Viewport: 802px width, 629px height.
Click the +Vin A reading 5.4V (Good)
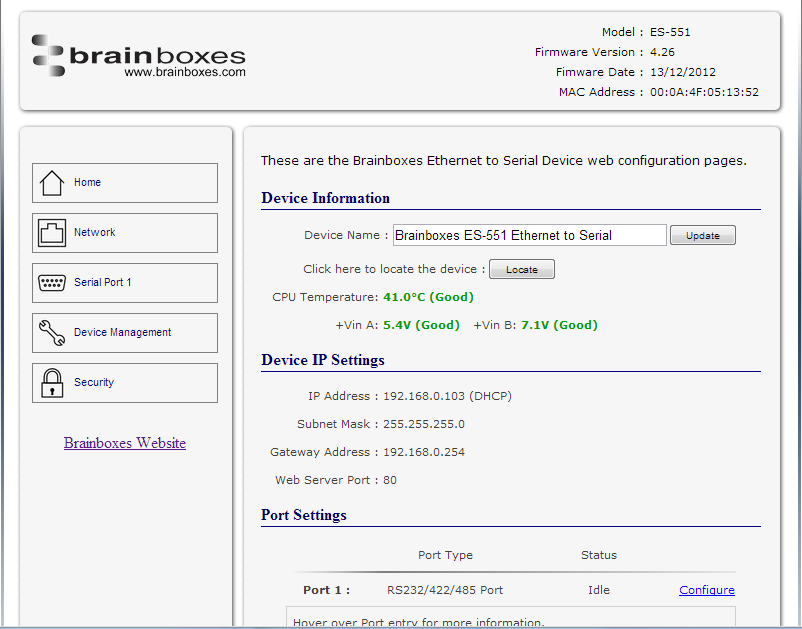(421, 325)
